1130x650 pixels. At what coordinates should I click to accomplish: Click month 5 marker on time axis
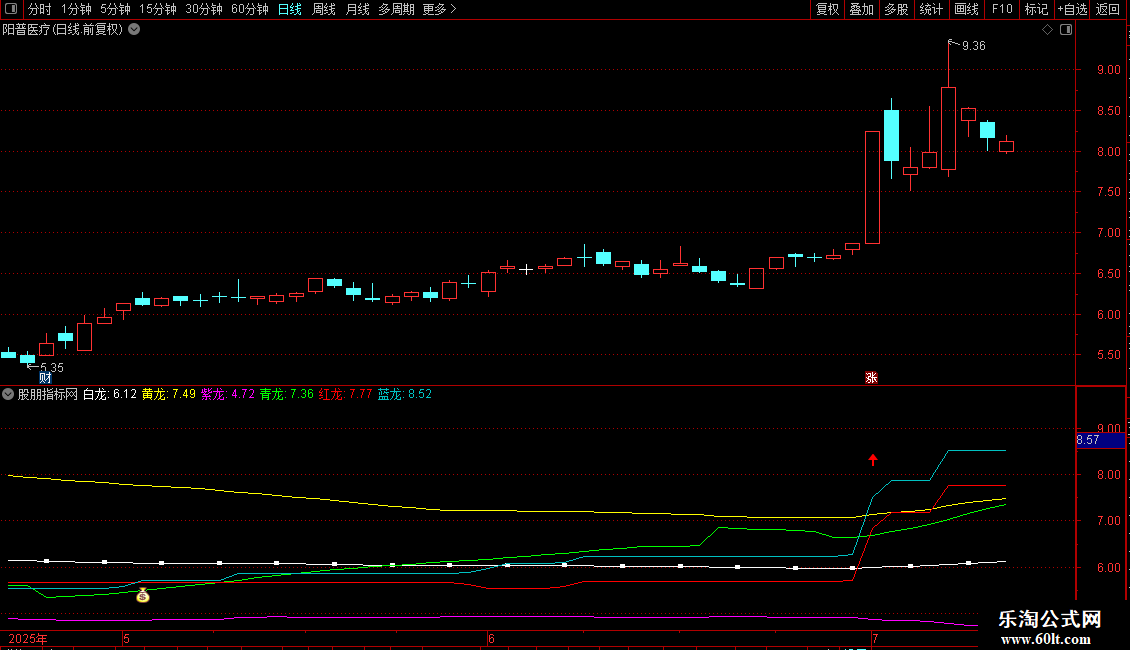[x=127, y=639]
